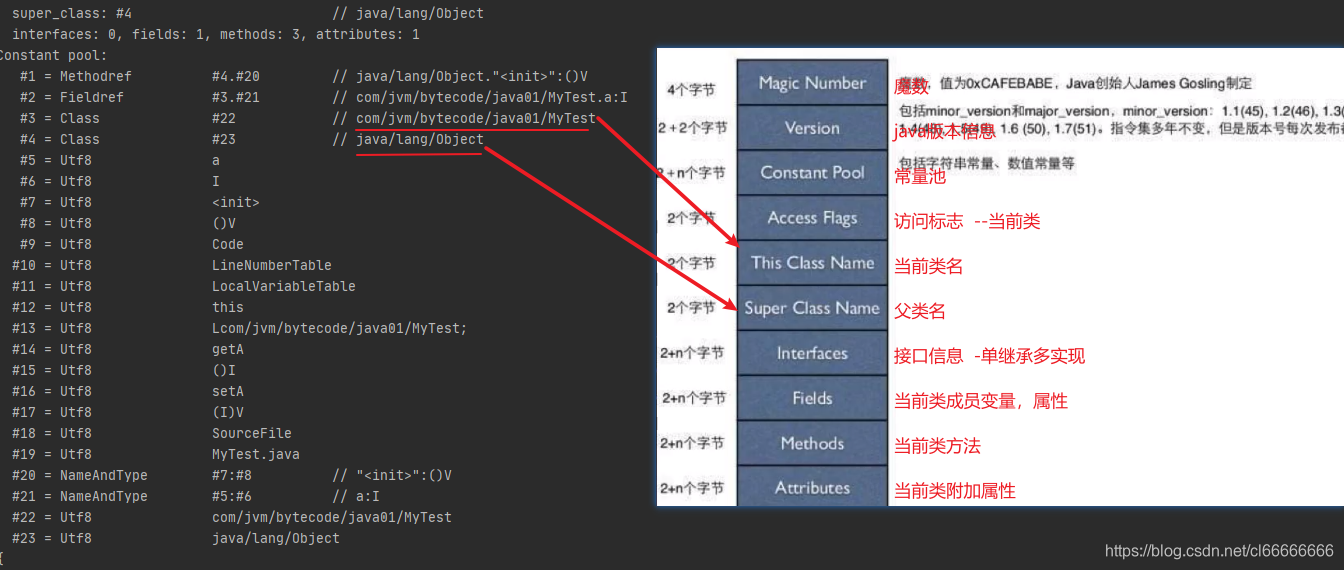Image resolution: width=1344 pixels, height=570 pixels.
Task: Select the interfaces, fields, methods, attributes count line
Action: pyautogui.click(x=215, y=34)
